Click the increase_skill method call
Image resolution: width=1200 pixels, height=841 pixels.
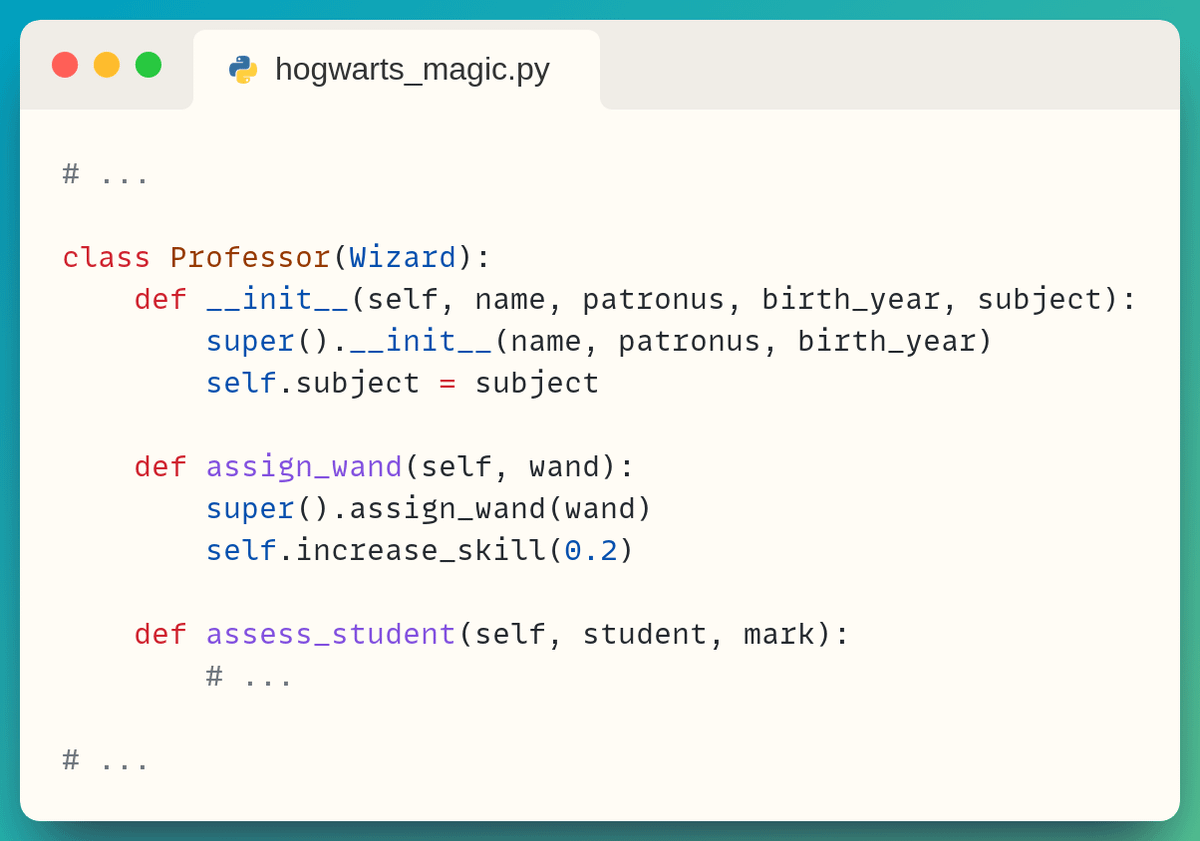pos(420,550)
